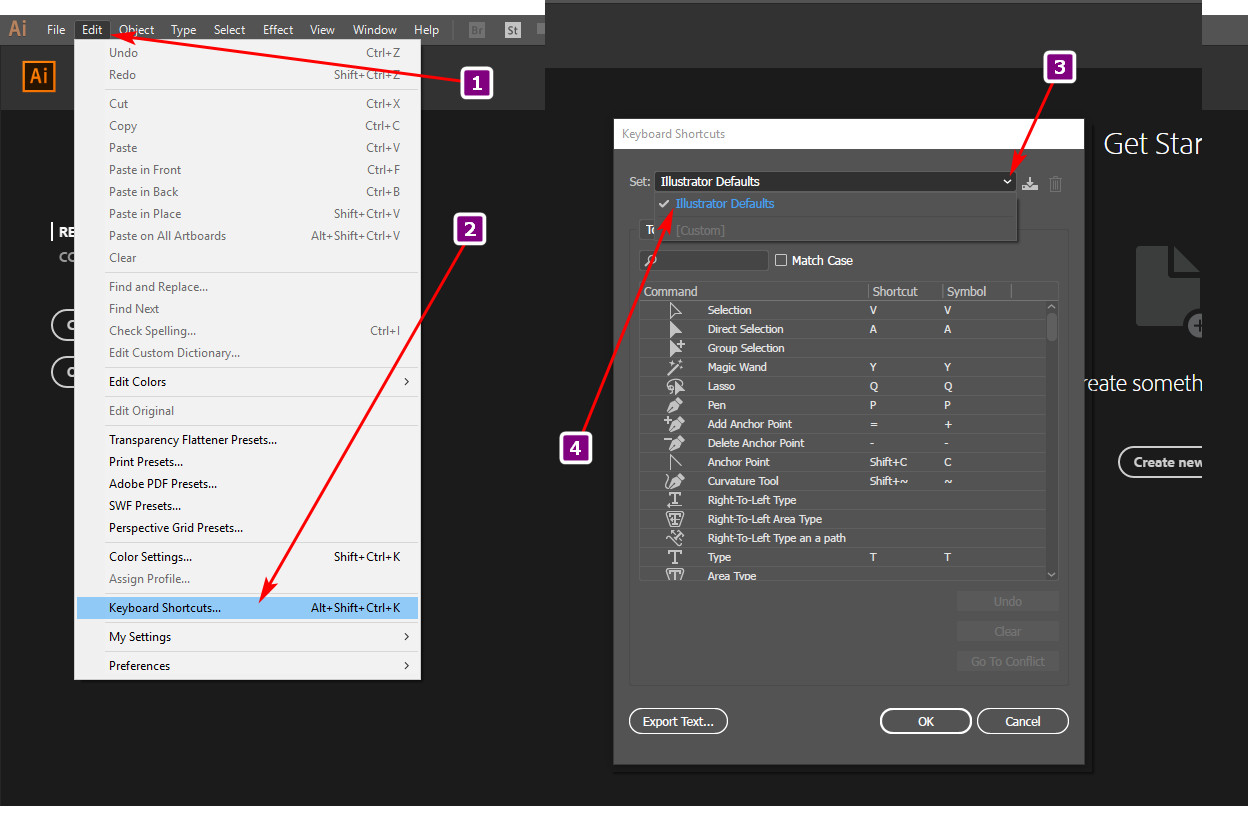Click the Lasso tool icon
The height and width of the screenshot is (822, 1248).
[675, 386]
